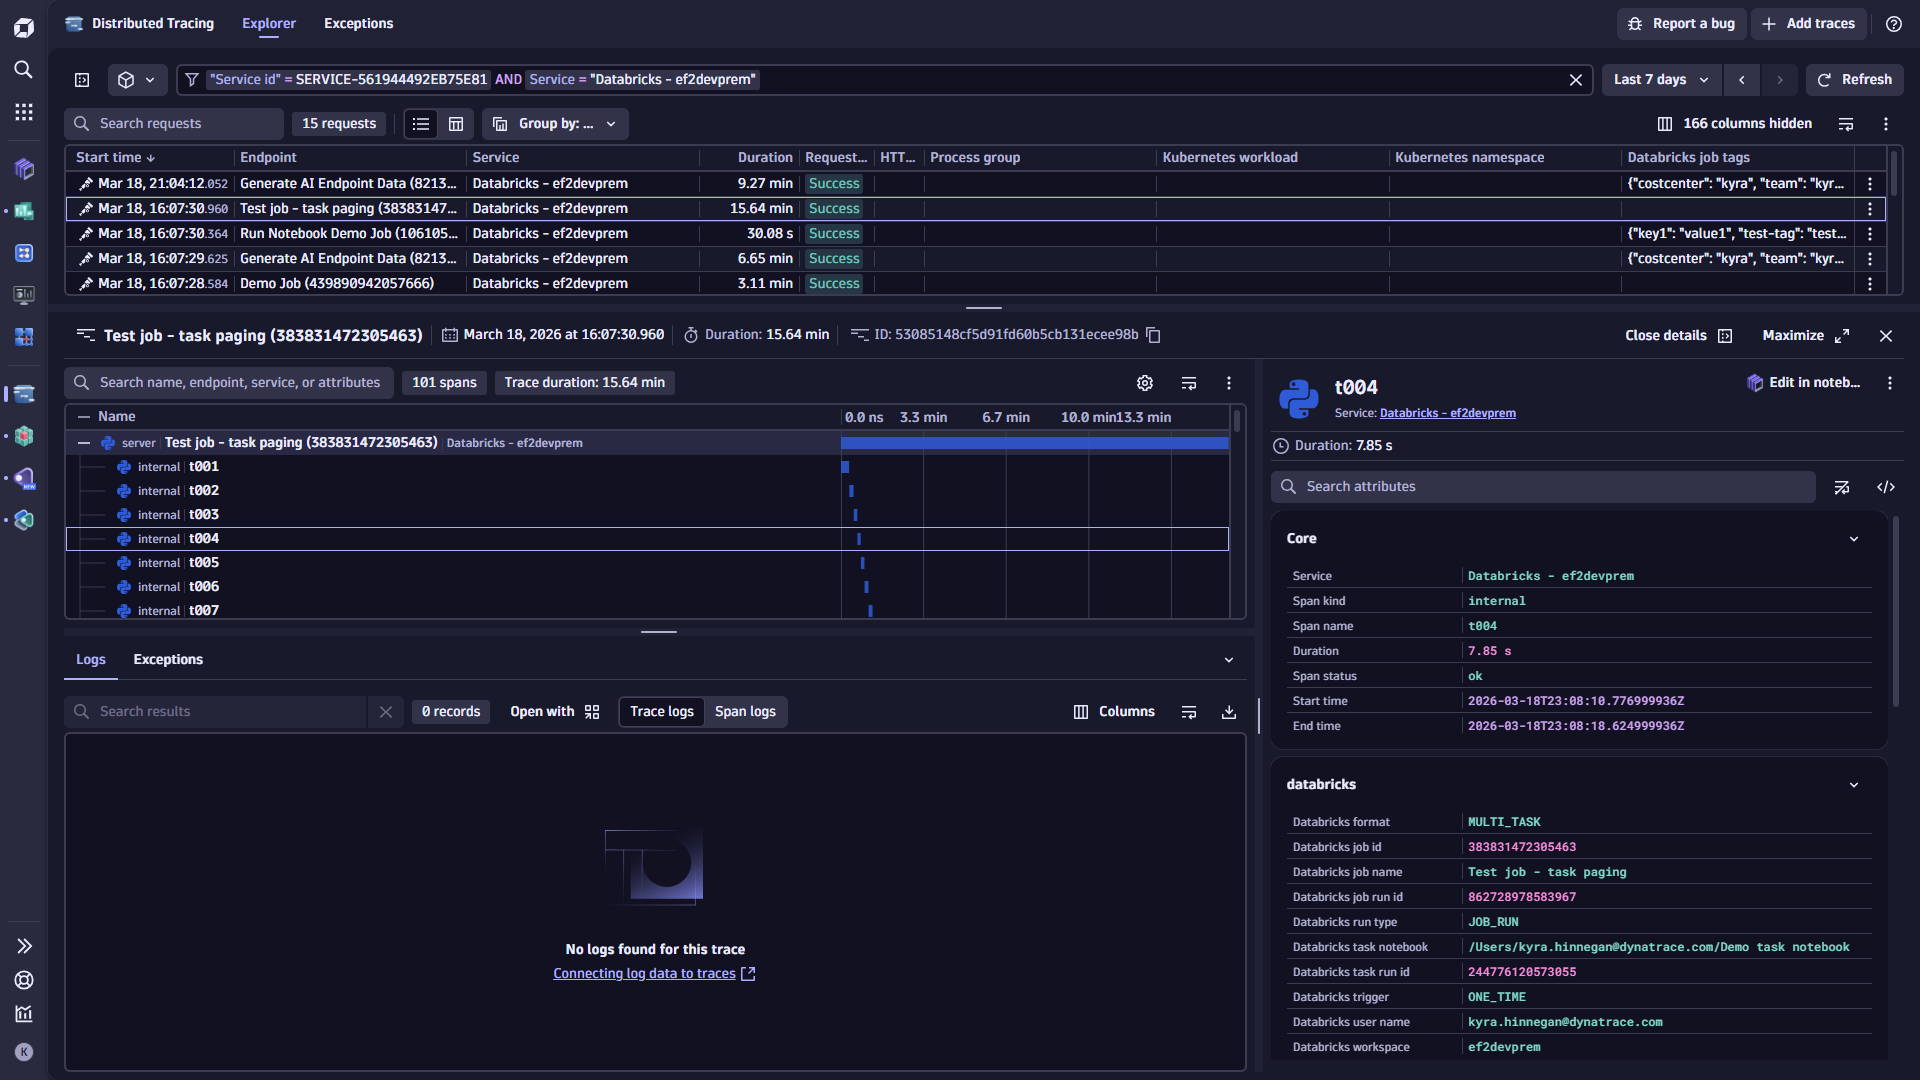Click the copy trace ID icon
The width and height of the screenshot is (1920, 1080).
tap(1153, 335)
